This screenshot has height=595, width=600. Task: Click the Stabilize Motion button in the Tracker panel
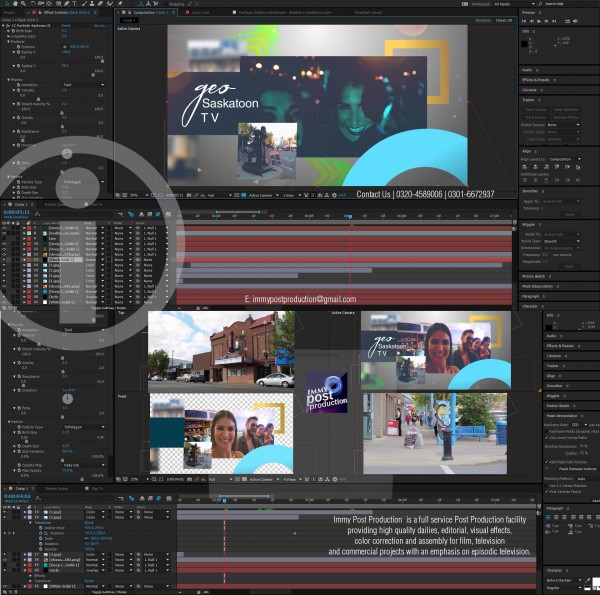tap(566, 117)
